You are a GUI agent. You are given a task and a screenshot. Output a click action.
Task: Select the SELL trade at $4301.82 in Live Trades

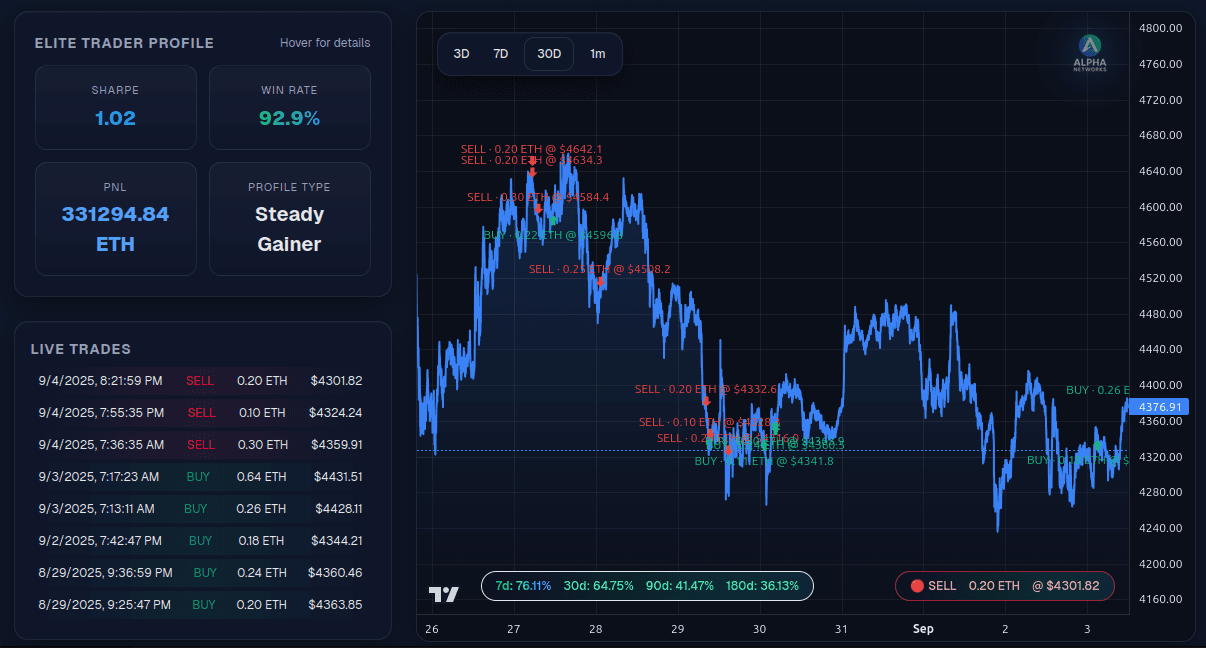[x=200, y=381]
